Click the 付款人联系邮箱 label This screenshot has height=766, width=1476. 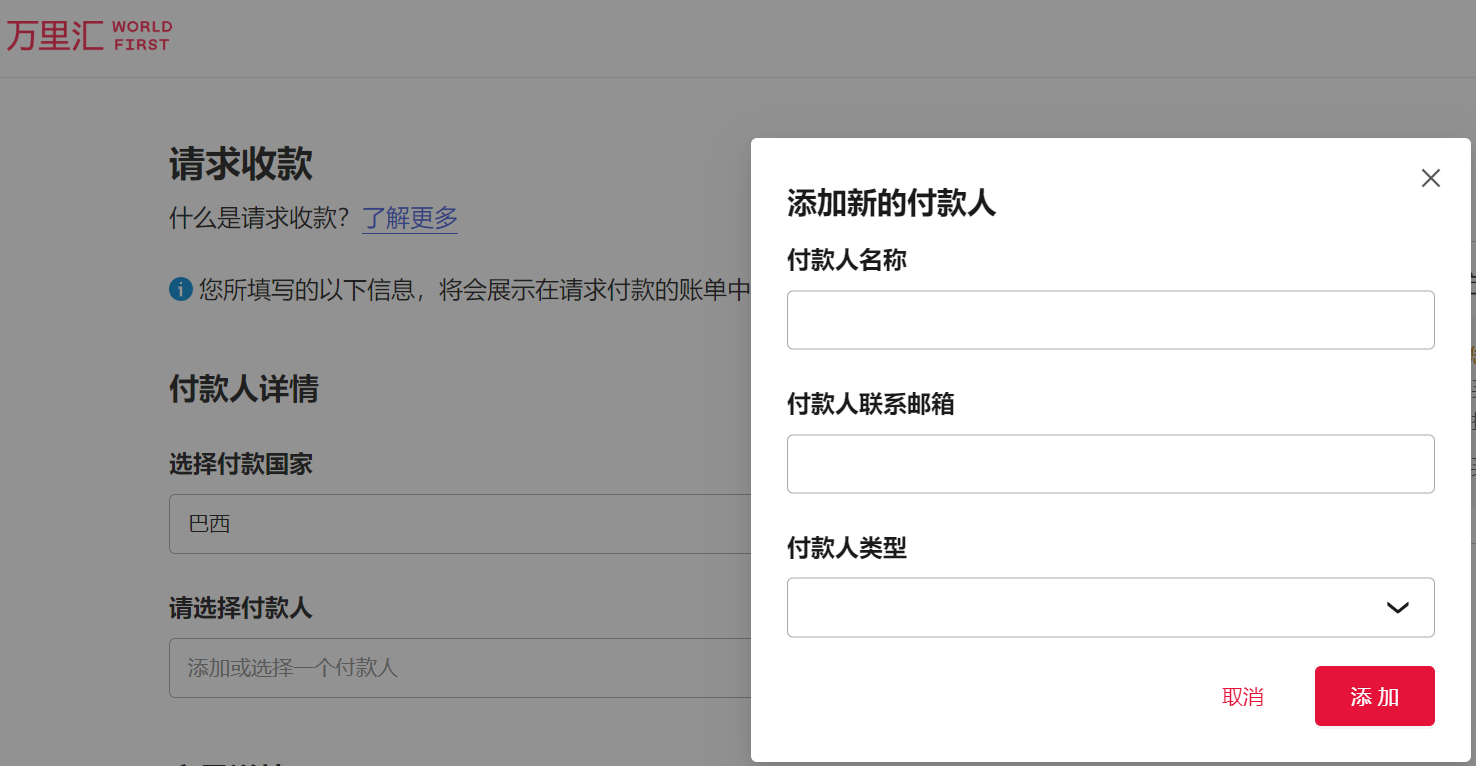(x=871, y=405)
